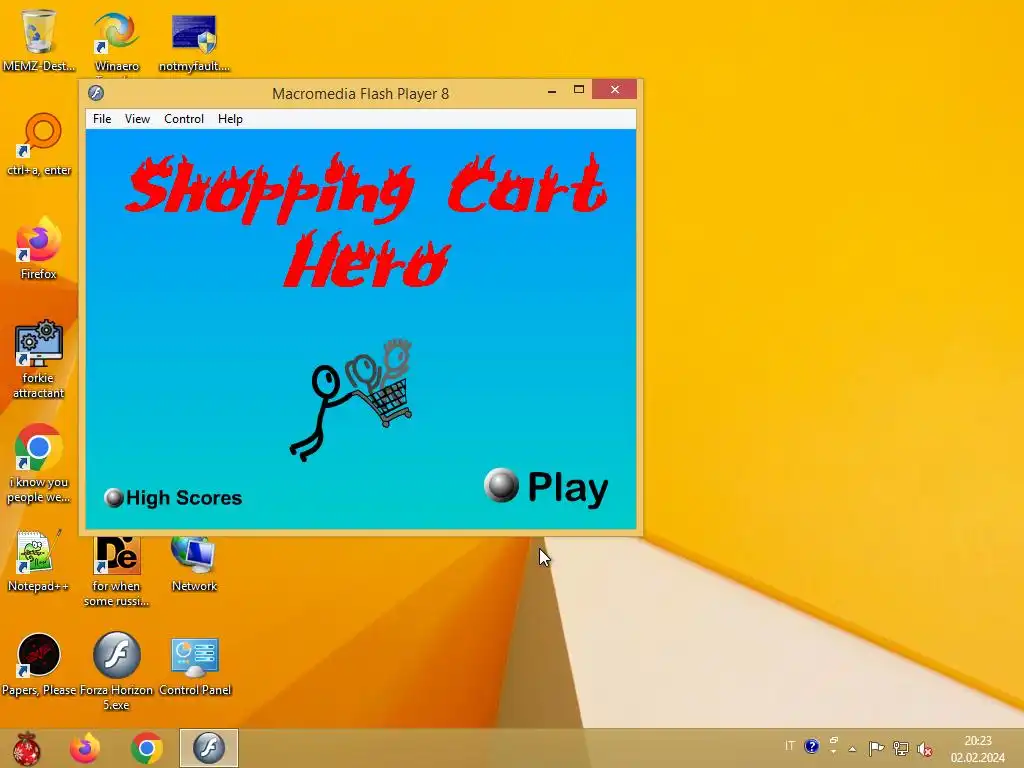Select the Notepad++ desktop shortcut
The image size is (1024, 768).
39,560
